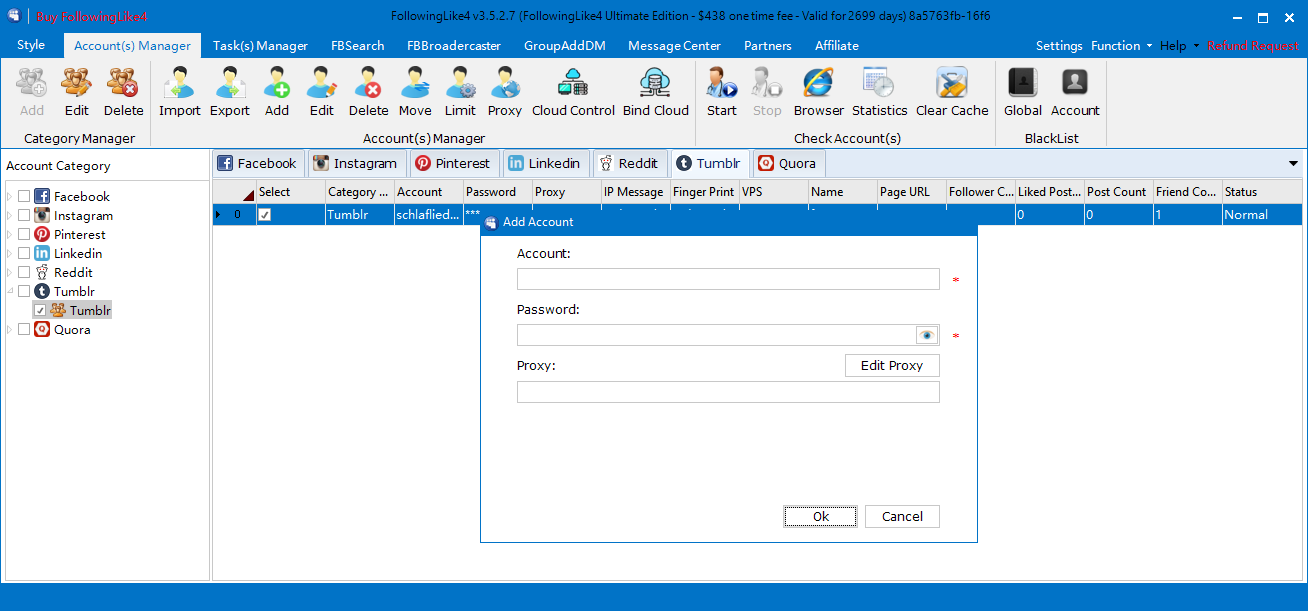The height and width of the screenshot is (611, 1308).
Task: Expand the Quora tree node
Action: (10, 330)
